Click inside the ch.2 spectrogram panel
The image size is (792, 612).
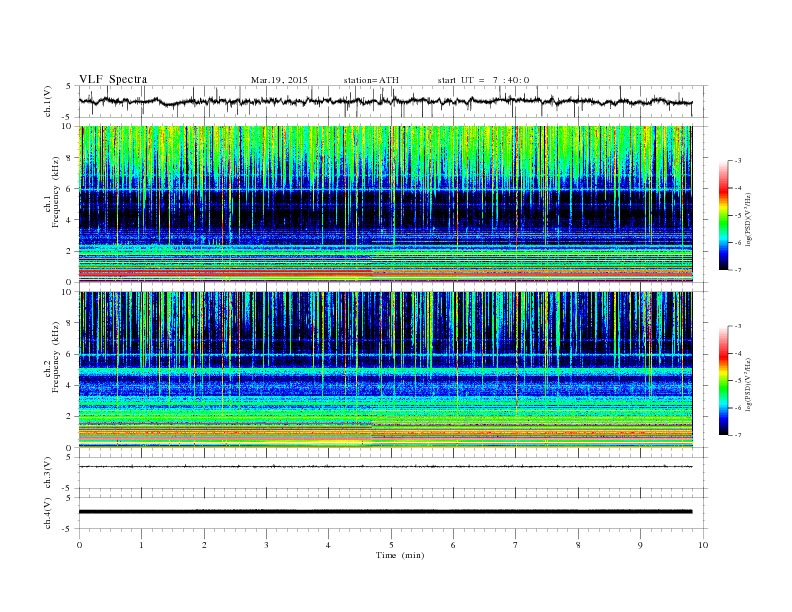[385, 370]
